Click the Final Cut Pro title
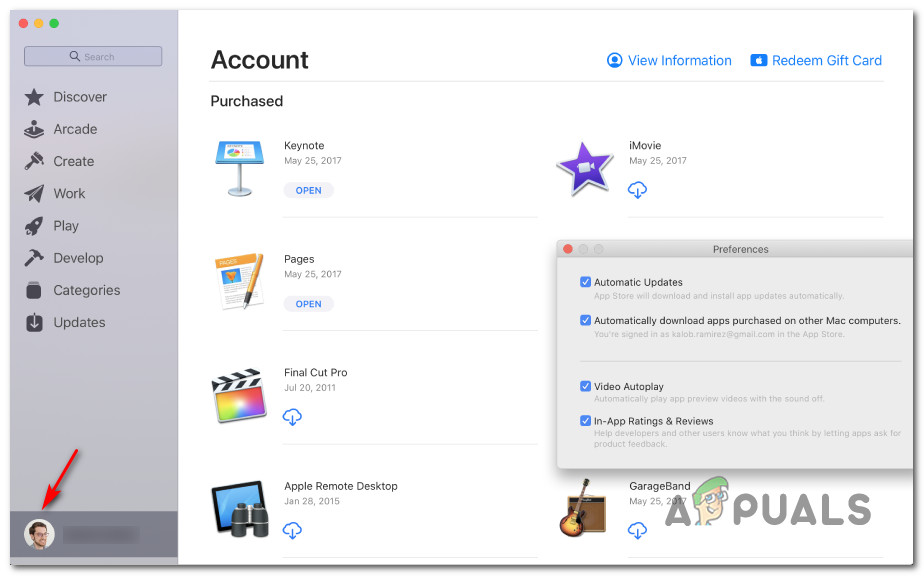This screenshot has height=576, width=924. coord(316,372)
